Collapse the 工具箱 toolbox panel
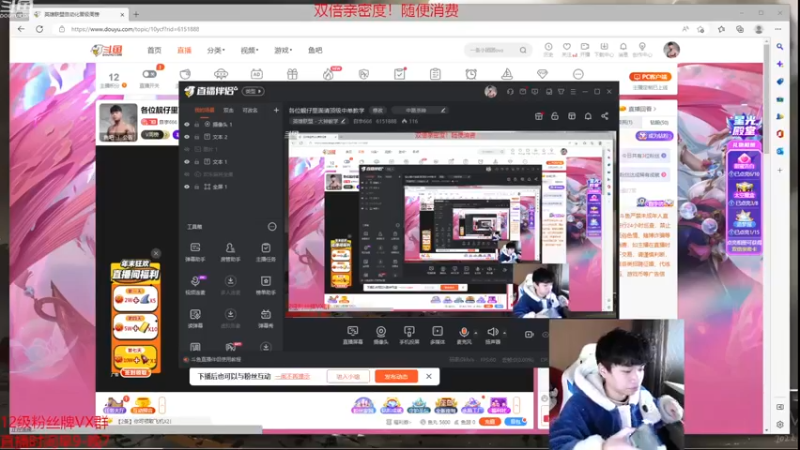The image size is (800, 450). click(x=272, y=227)
